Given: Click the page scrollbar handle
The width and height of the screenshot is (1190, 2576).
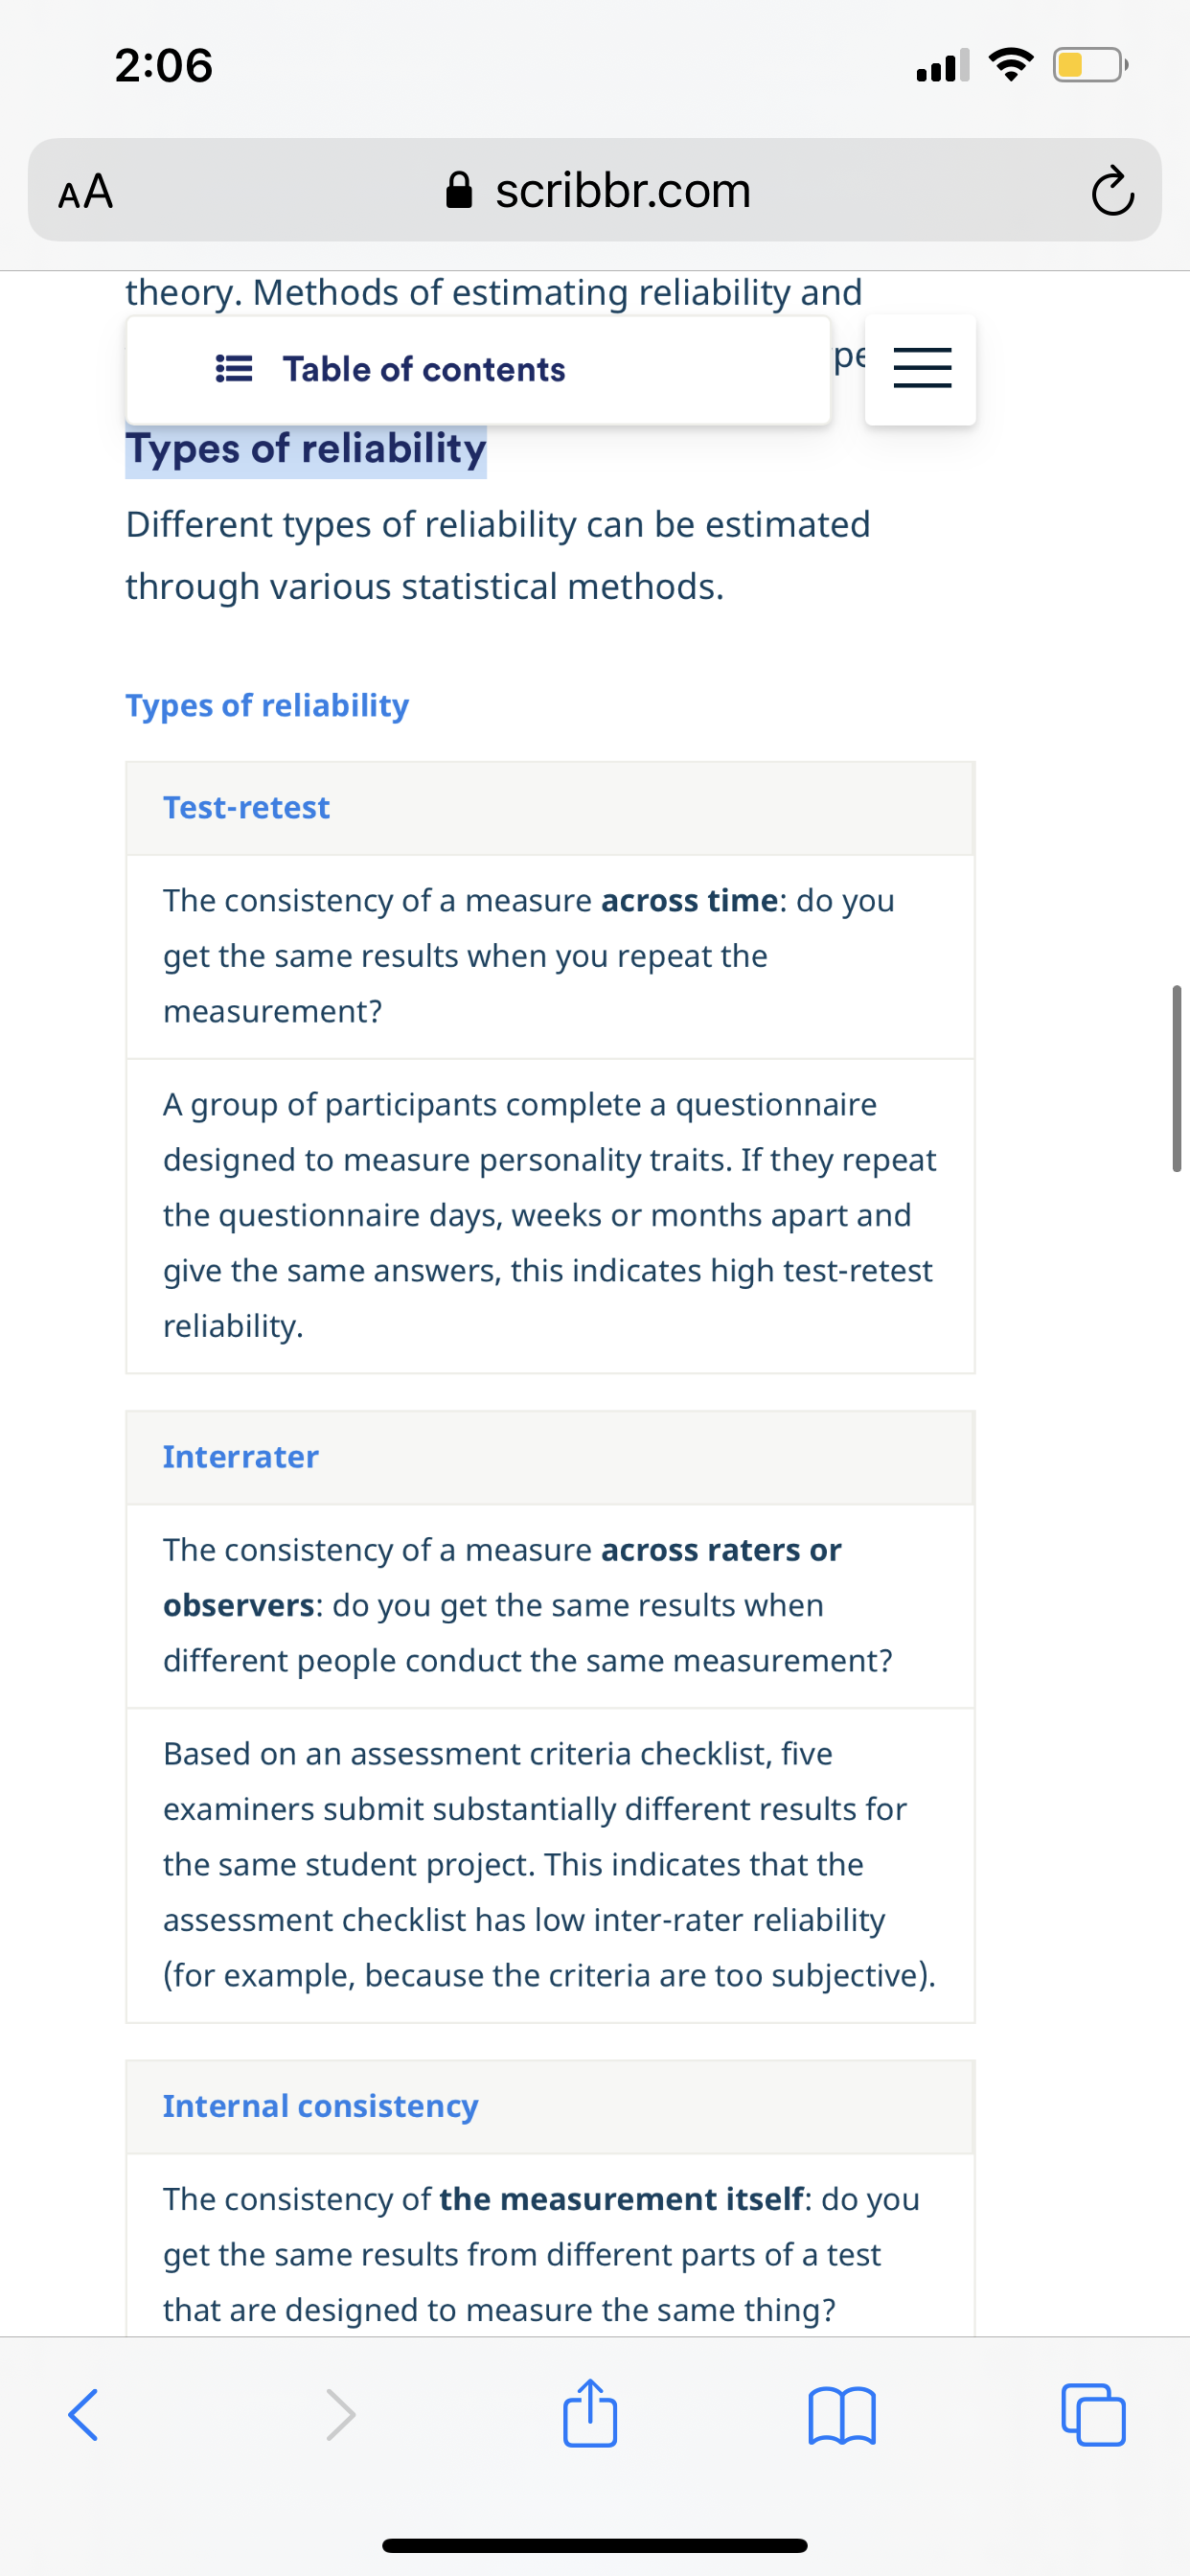Looking at the screenshot, I should (x=1176, y=1078).
